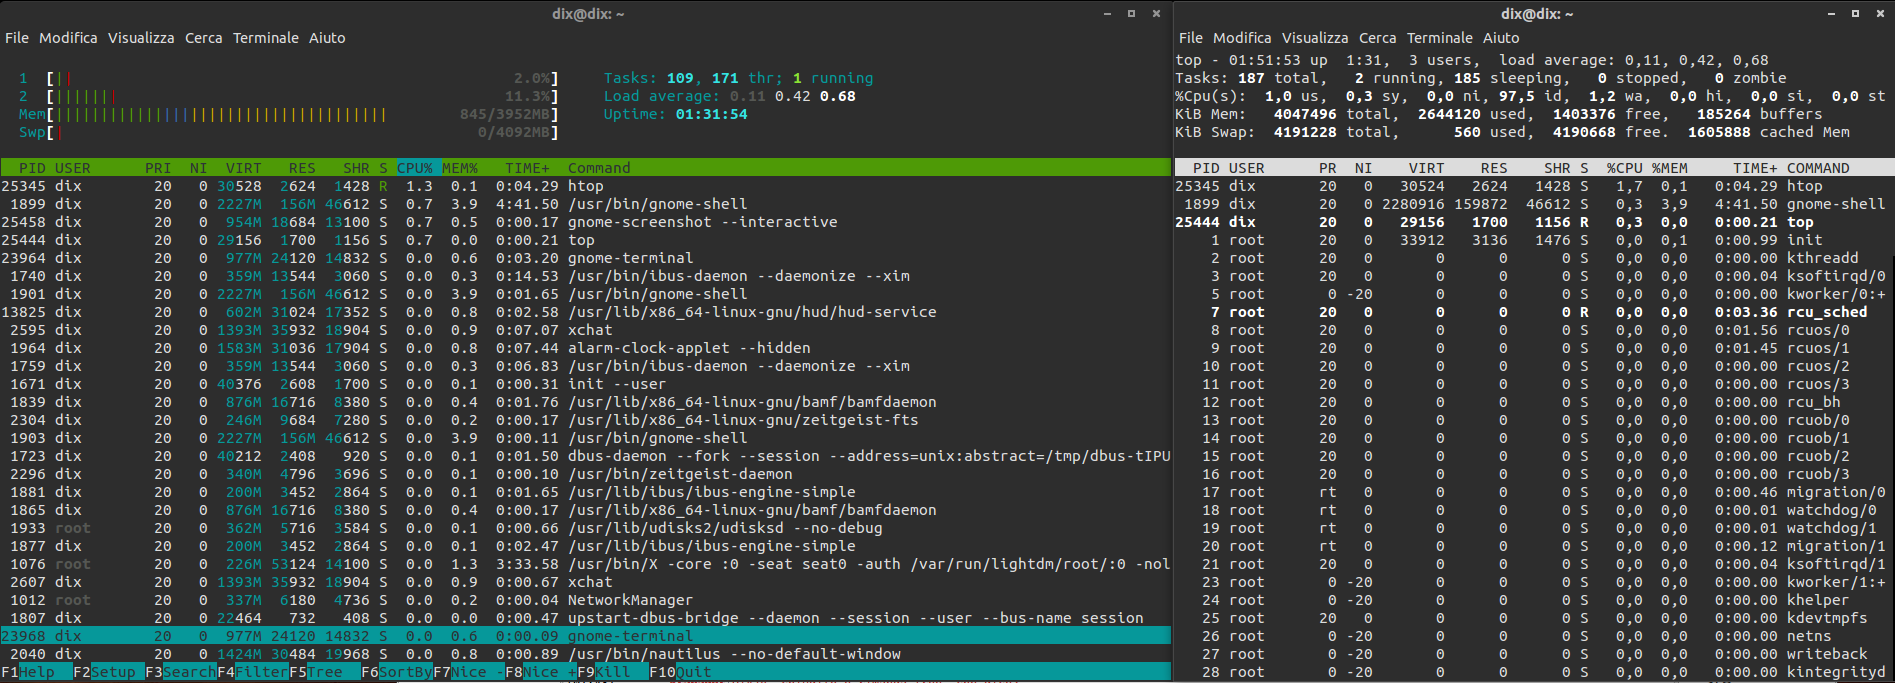Viewport: 1895px width, 683px height.
Task: Maximize the top terminal window
Action: click(1855, 14)
